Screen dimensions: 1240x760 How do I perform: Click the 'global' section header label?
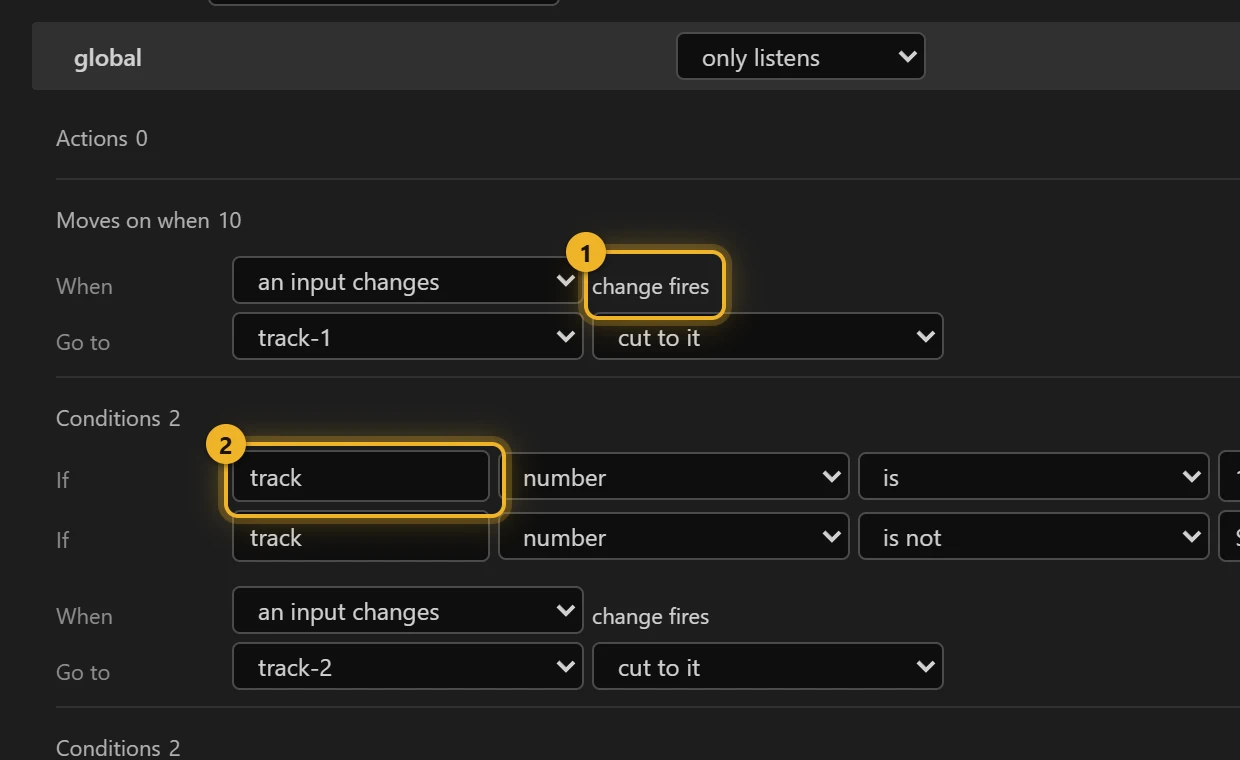(108, 58)
